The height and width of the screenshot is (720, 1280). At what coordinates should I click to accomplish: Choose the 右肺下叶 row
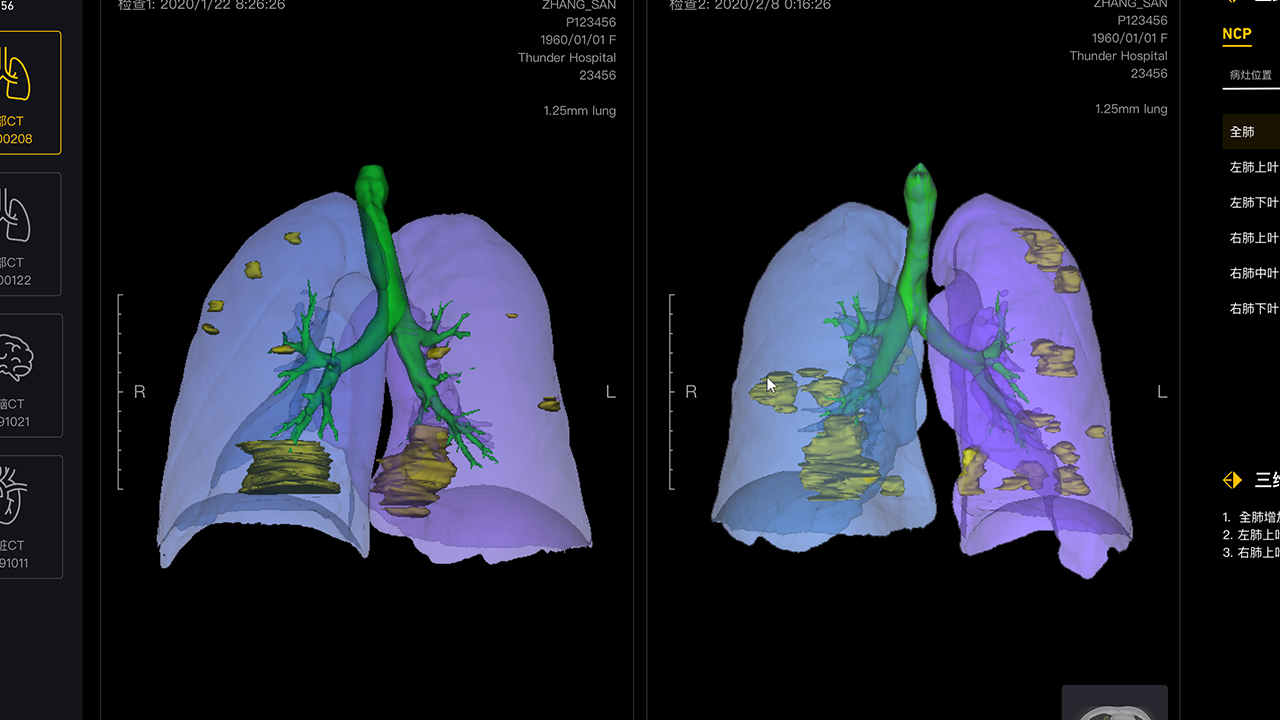1254,308
